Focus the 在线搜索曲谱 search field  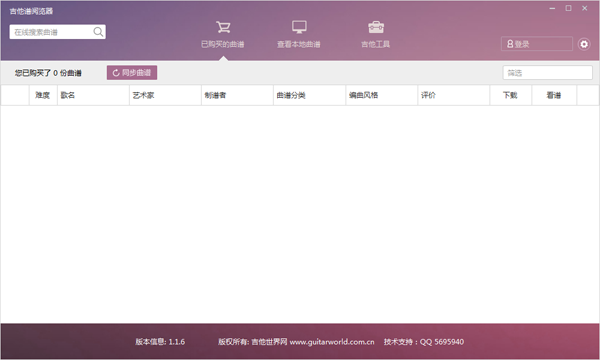pos(51,32)
